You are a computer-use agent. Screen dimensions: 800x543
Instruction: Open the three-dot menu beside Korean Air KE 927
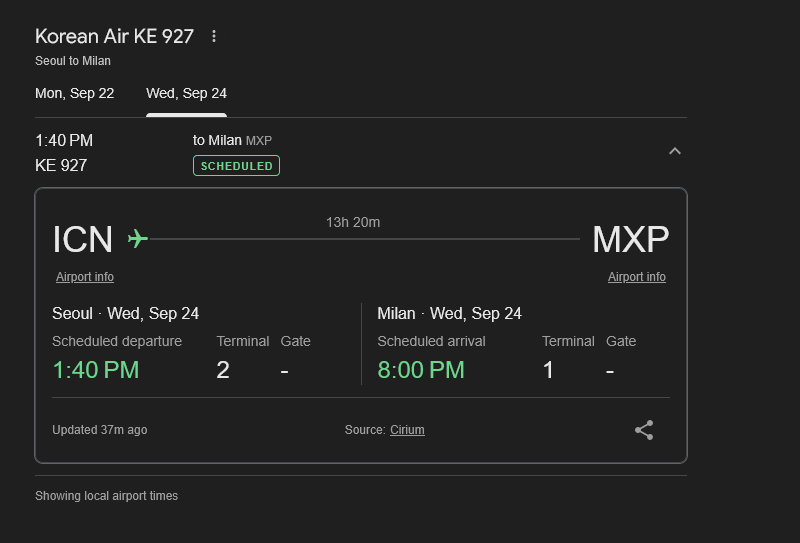pyautogui.click(x=214, y=36)
